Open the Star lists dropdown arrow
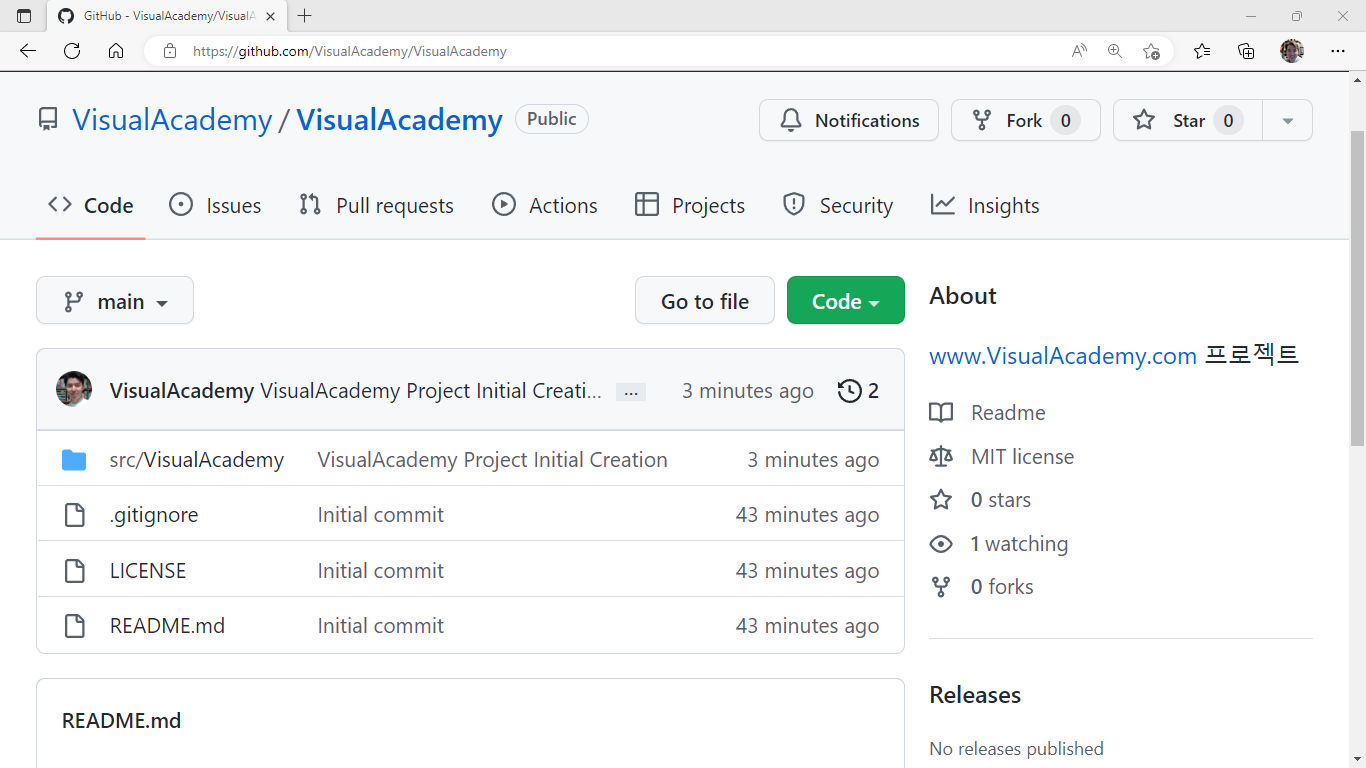This screenshot has height=768, width=1366. (x=1287, y=120)
